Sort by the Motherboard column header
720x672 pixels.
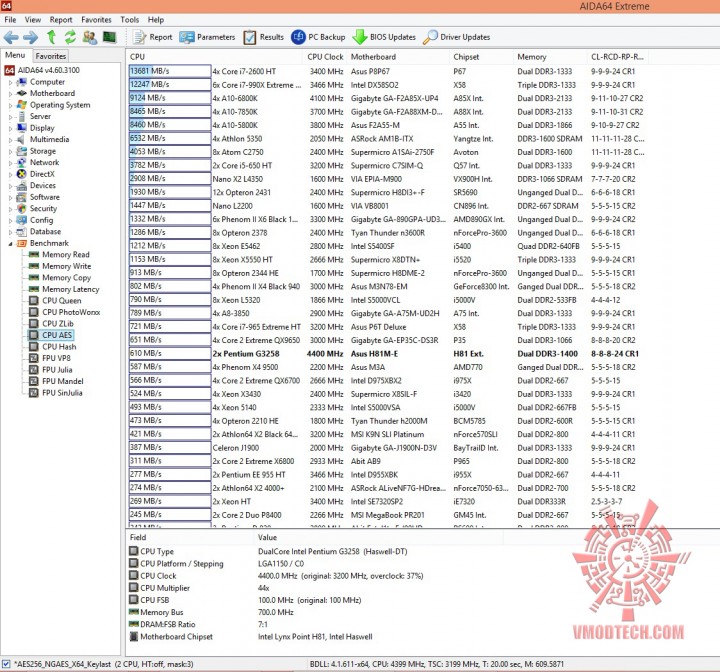click(x=399, y=57)
